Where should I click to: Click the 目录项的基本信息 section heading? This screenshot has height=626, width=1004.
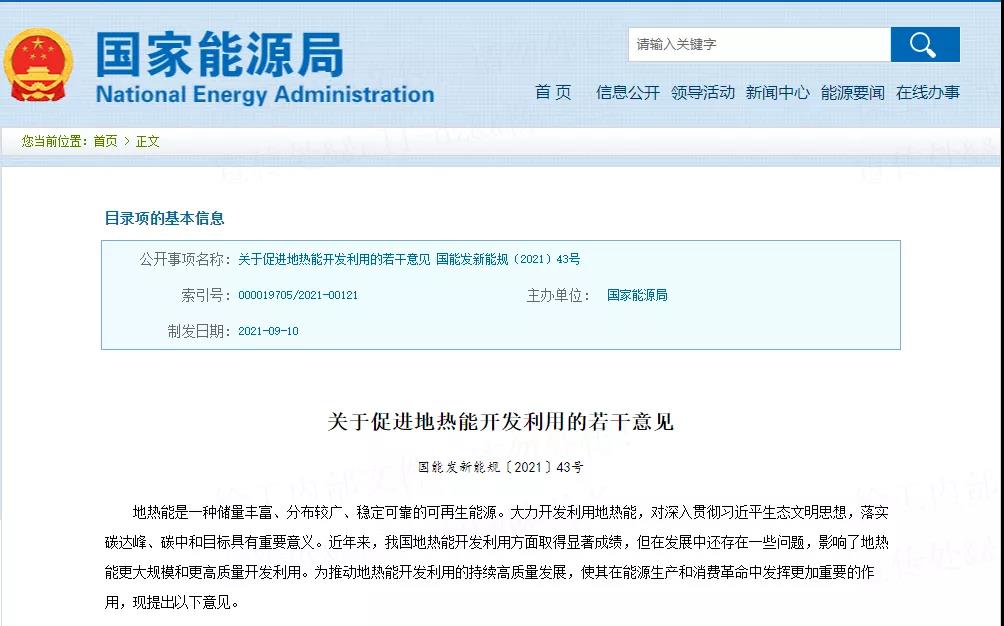pyautogui.click(x=165, y=218)
